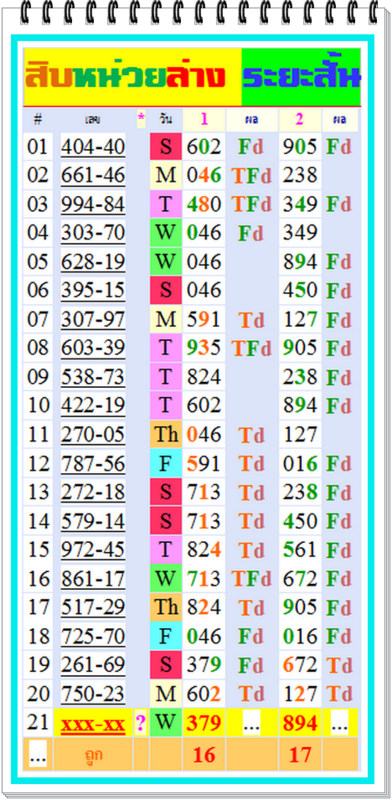Click the cyan F day cell in row 12
The image size is (392, 800).
click(166, 463)
